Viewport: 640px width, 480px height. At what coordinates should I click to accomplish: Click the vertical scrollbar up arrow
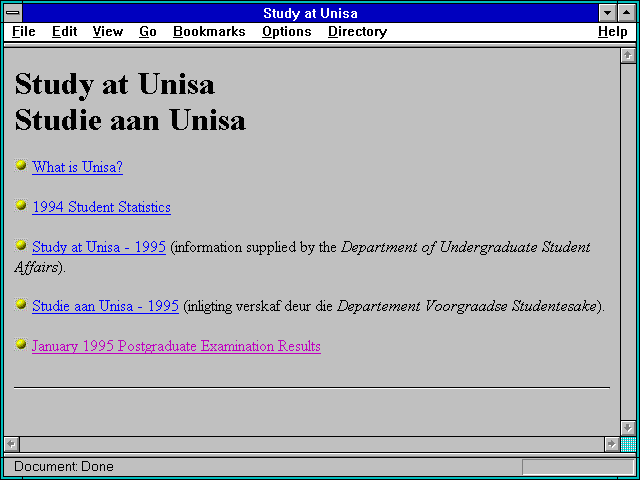pyautogui.click(x=628, y=56)
